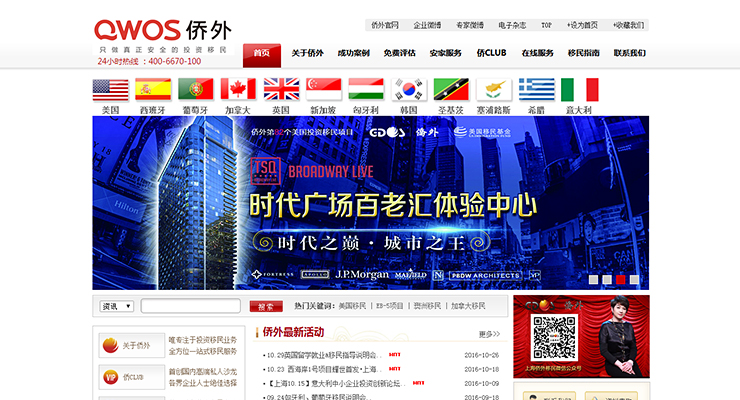Choose the Canada maple leaf flag
This screenshot has width=740, height=400.
tap(238, 90)
